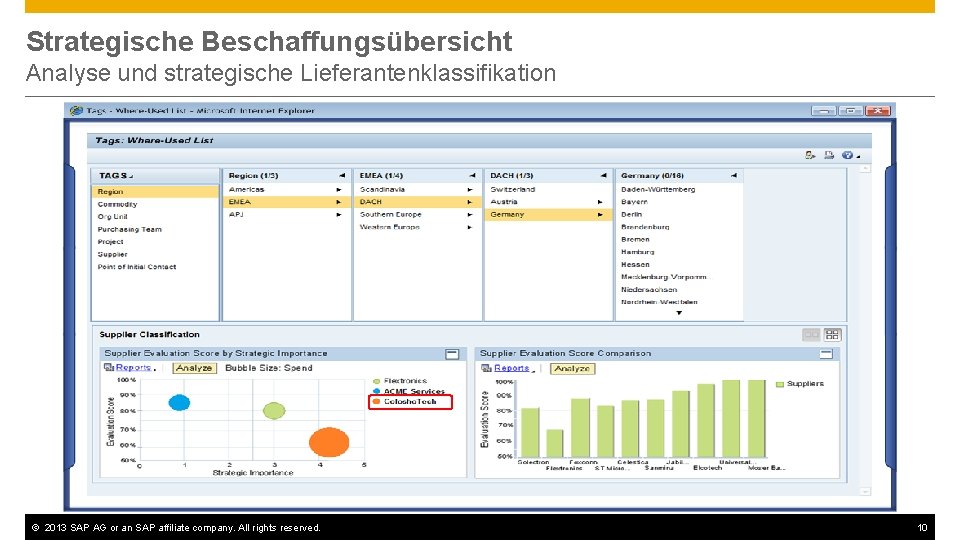Select Region in the TAGS list
The height and width of the screenshot is (540, 960).
(155, 192)
